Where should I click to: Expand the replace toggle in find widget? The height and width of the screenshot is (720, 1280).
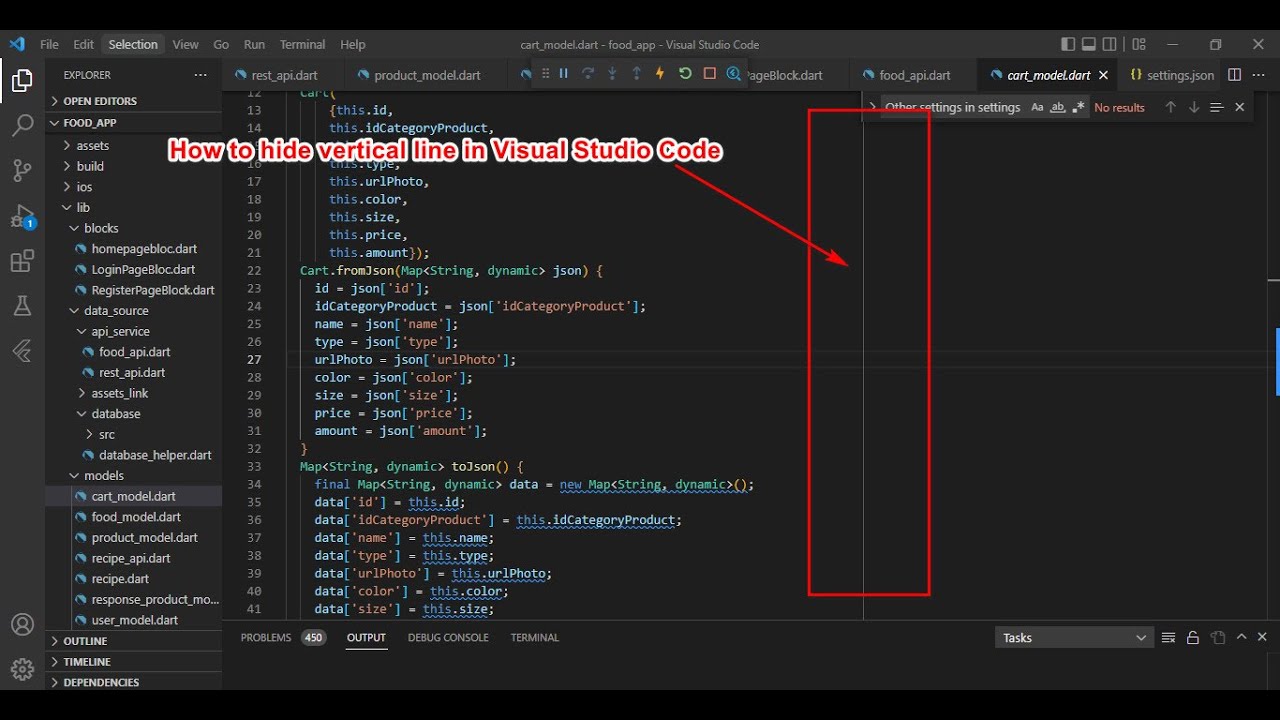pos(872,107)
